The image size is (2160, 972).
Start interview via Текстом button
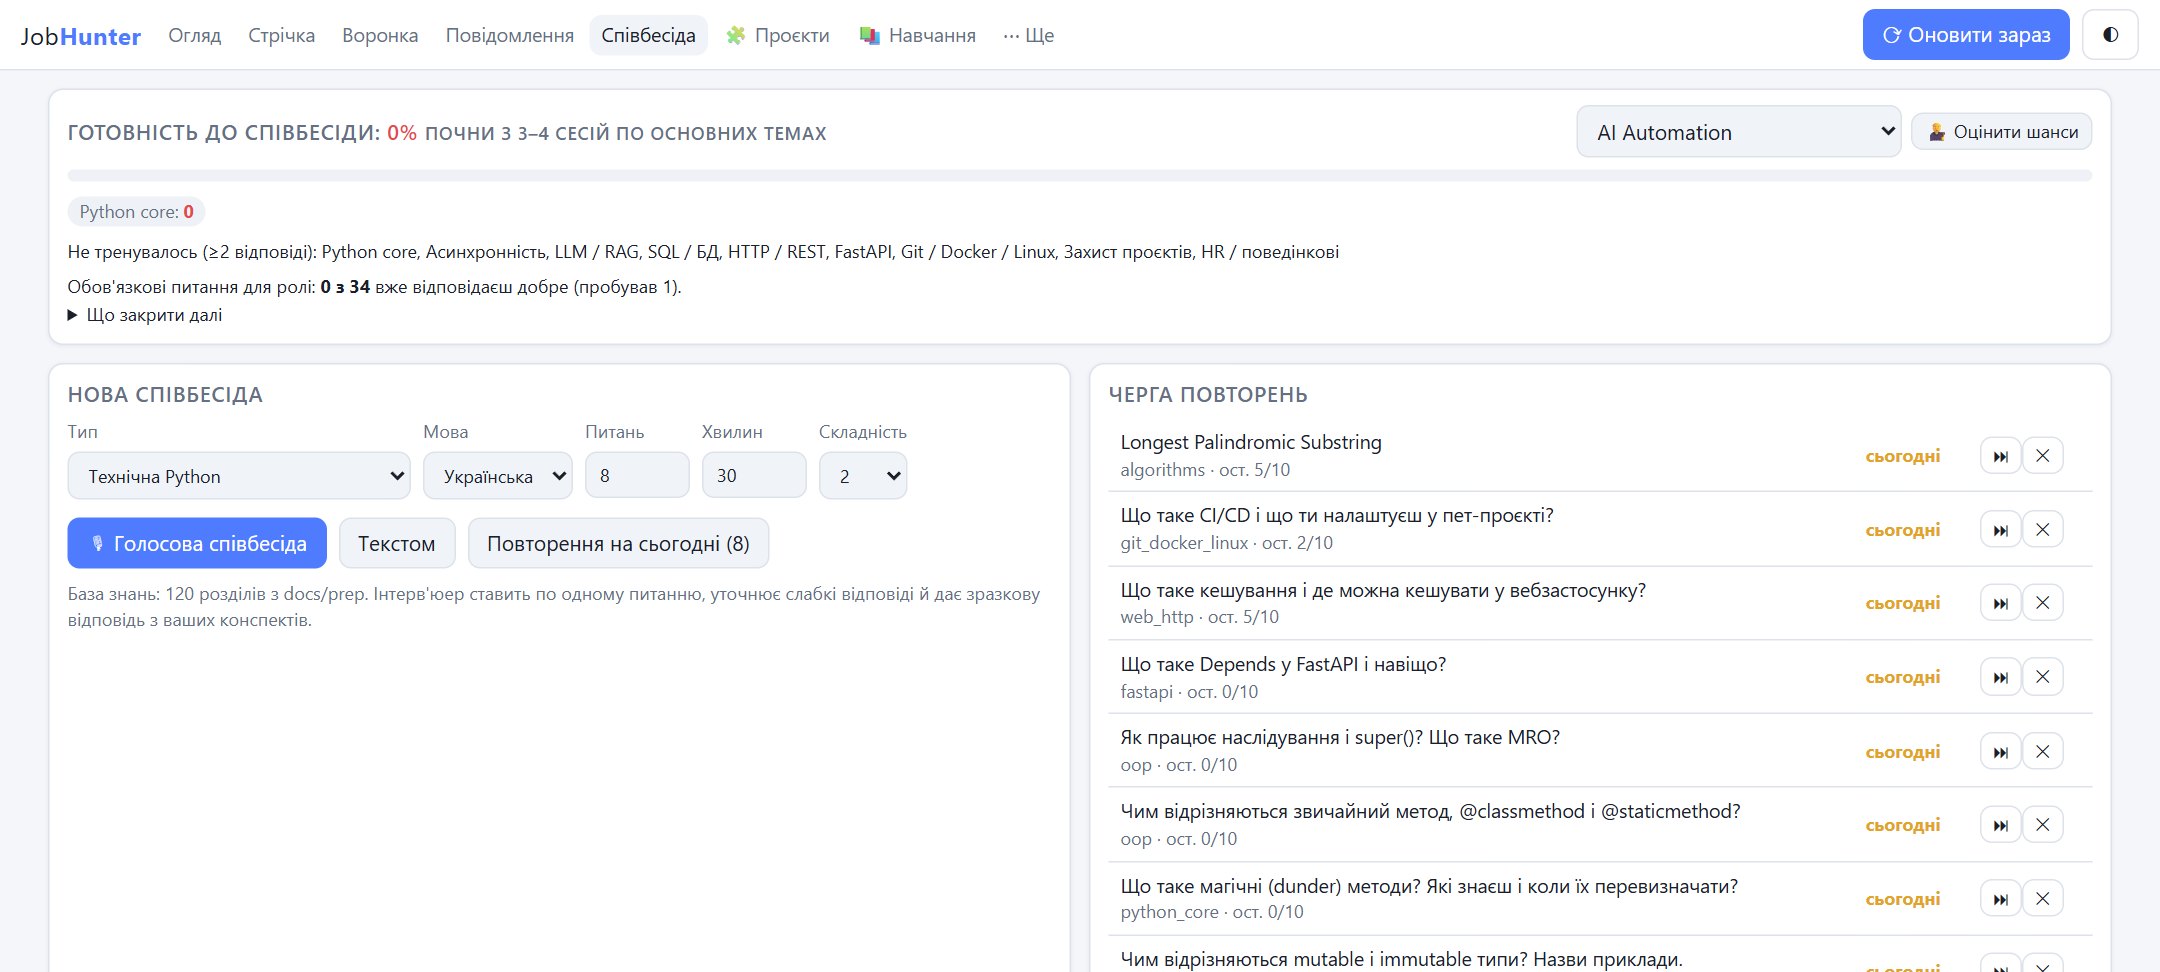coord(397,543)
